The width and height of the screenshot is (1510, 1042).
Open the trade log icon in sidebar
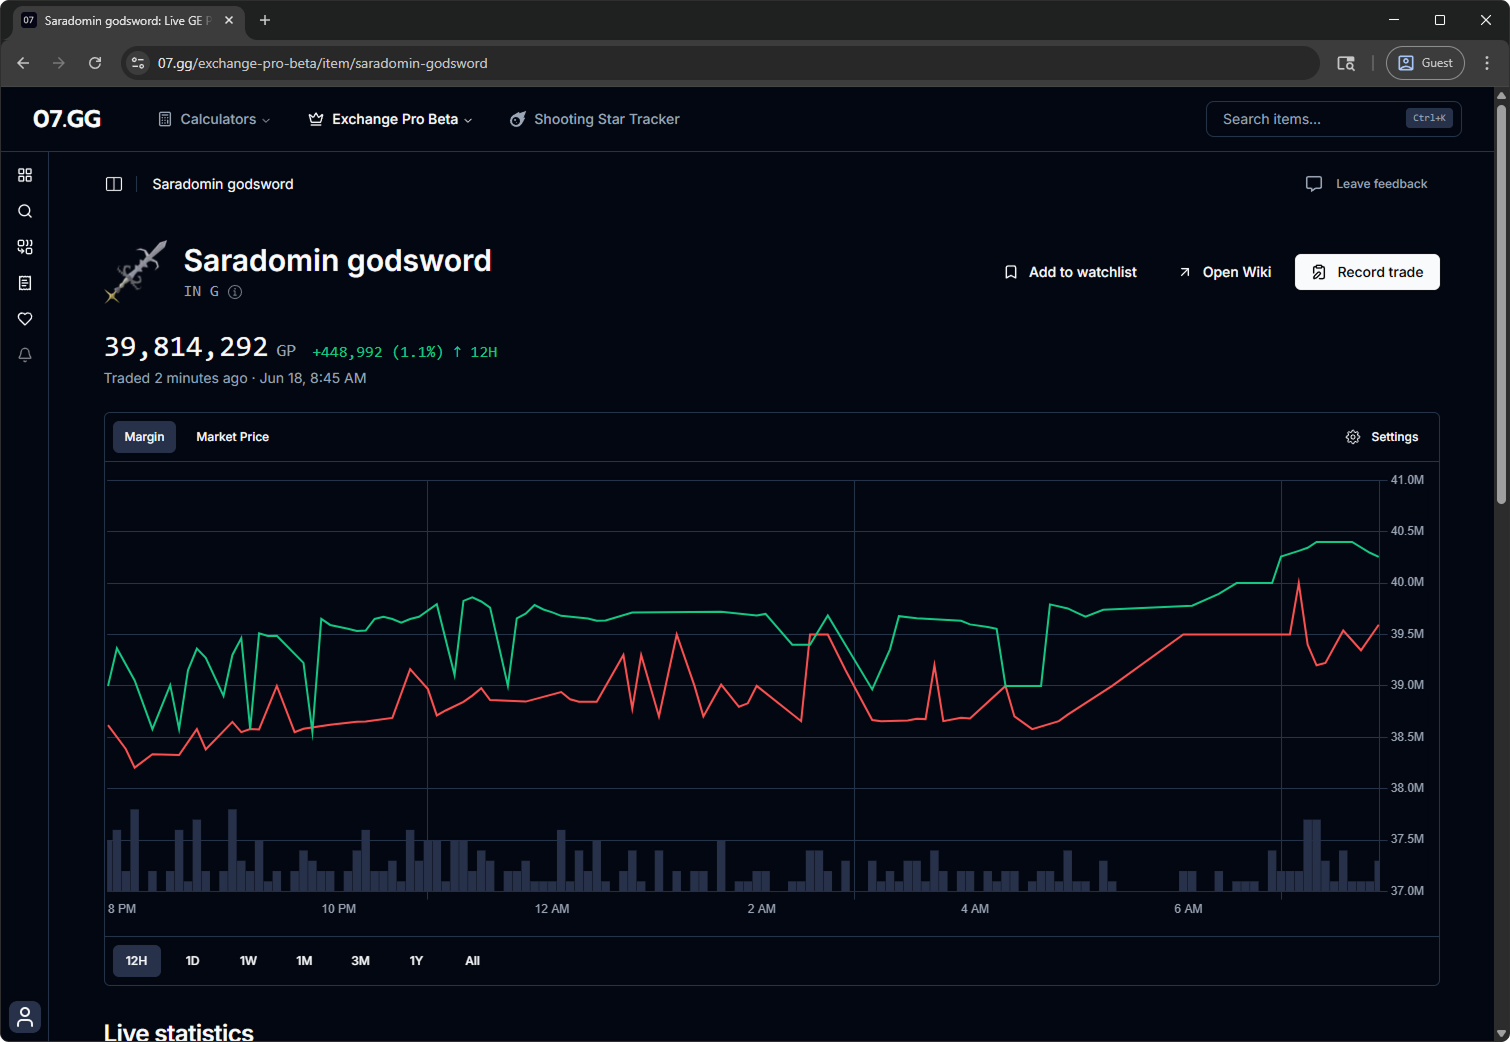click(24, 283)
